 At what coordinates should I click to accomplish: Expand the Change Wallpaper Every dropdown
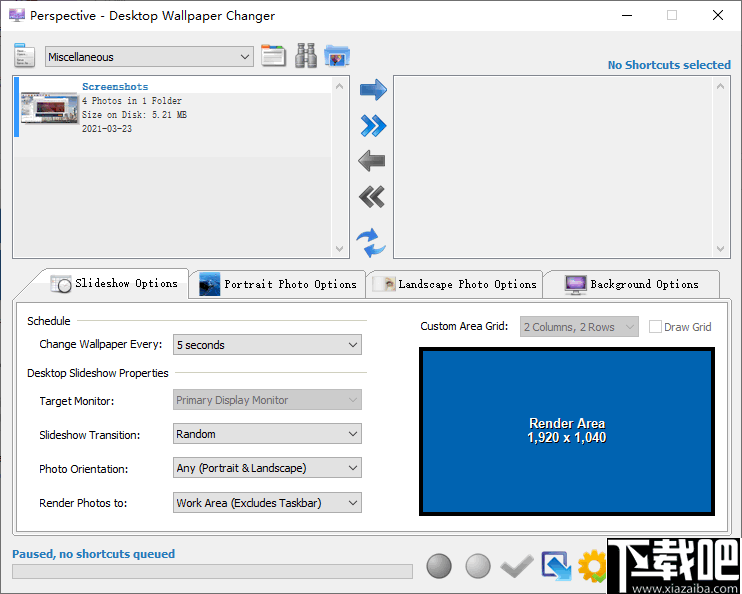click(267, 345)
